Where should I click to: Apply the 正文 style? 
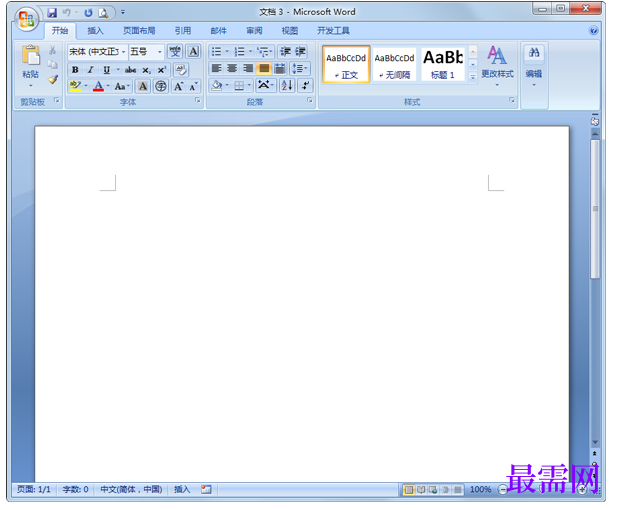click(x=346, y=64)
